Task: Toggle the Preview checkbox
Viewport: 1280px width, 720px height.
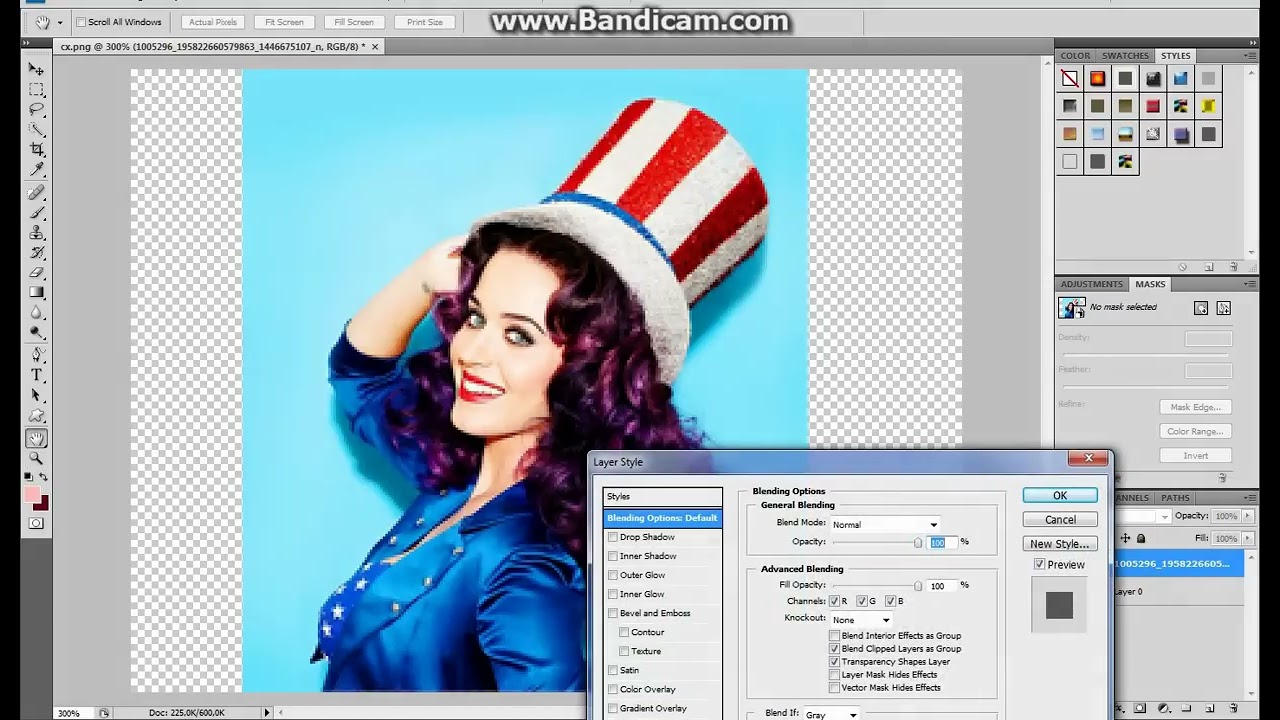Action: pos(1040,564)
